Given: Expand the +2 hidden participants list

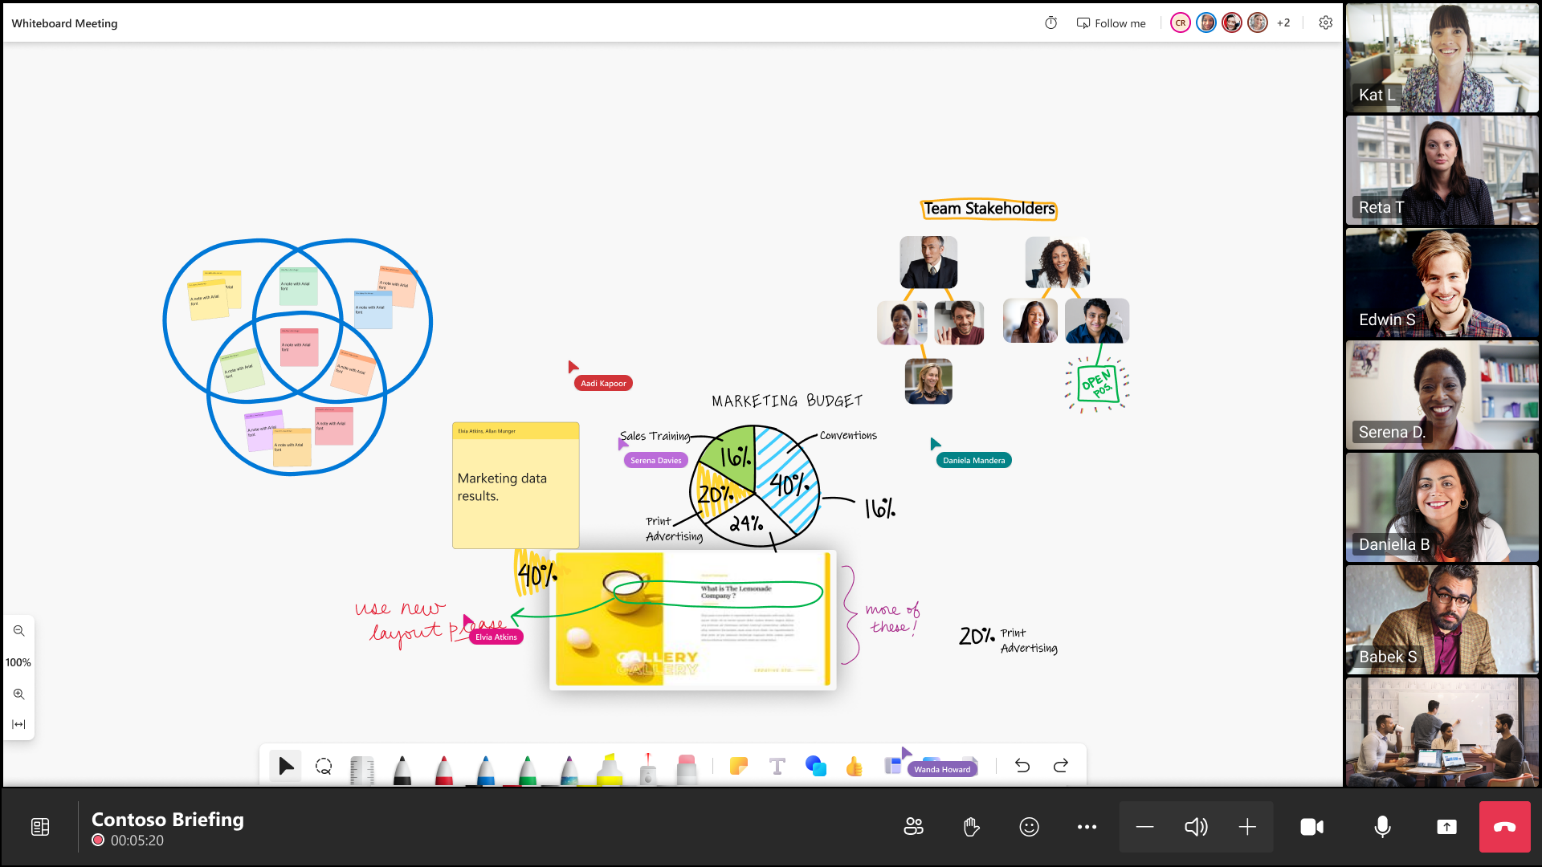Looking at the screenshot, I should (x=1283, y=22).
